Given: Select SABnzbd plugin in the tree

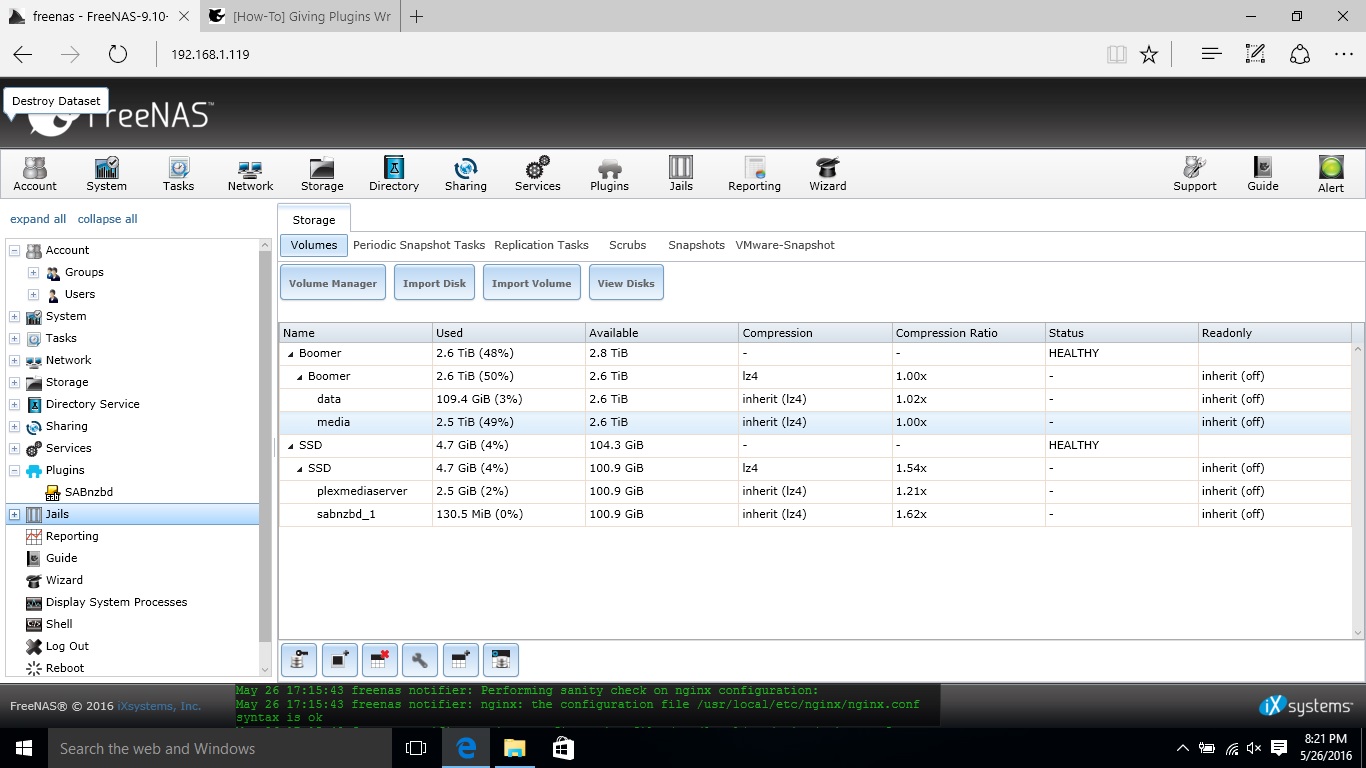Looking at the screenshot, I should 88,492.
